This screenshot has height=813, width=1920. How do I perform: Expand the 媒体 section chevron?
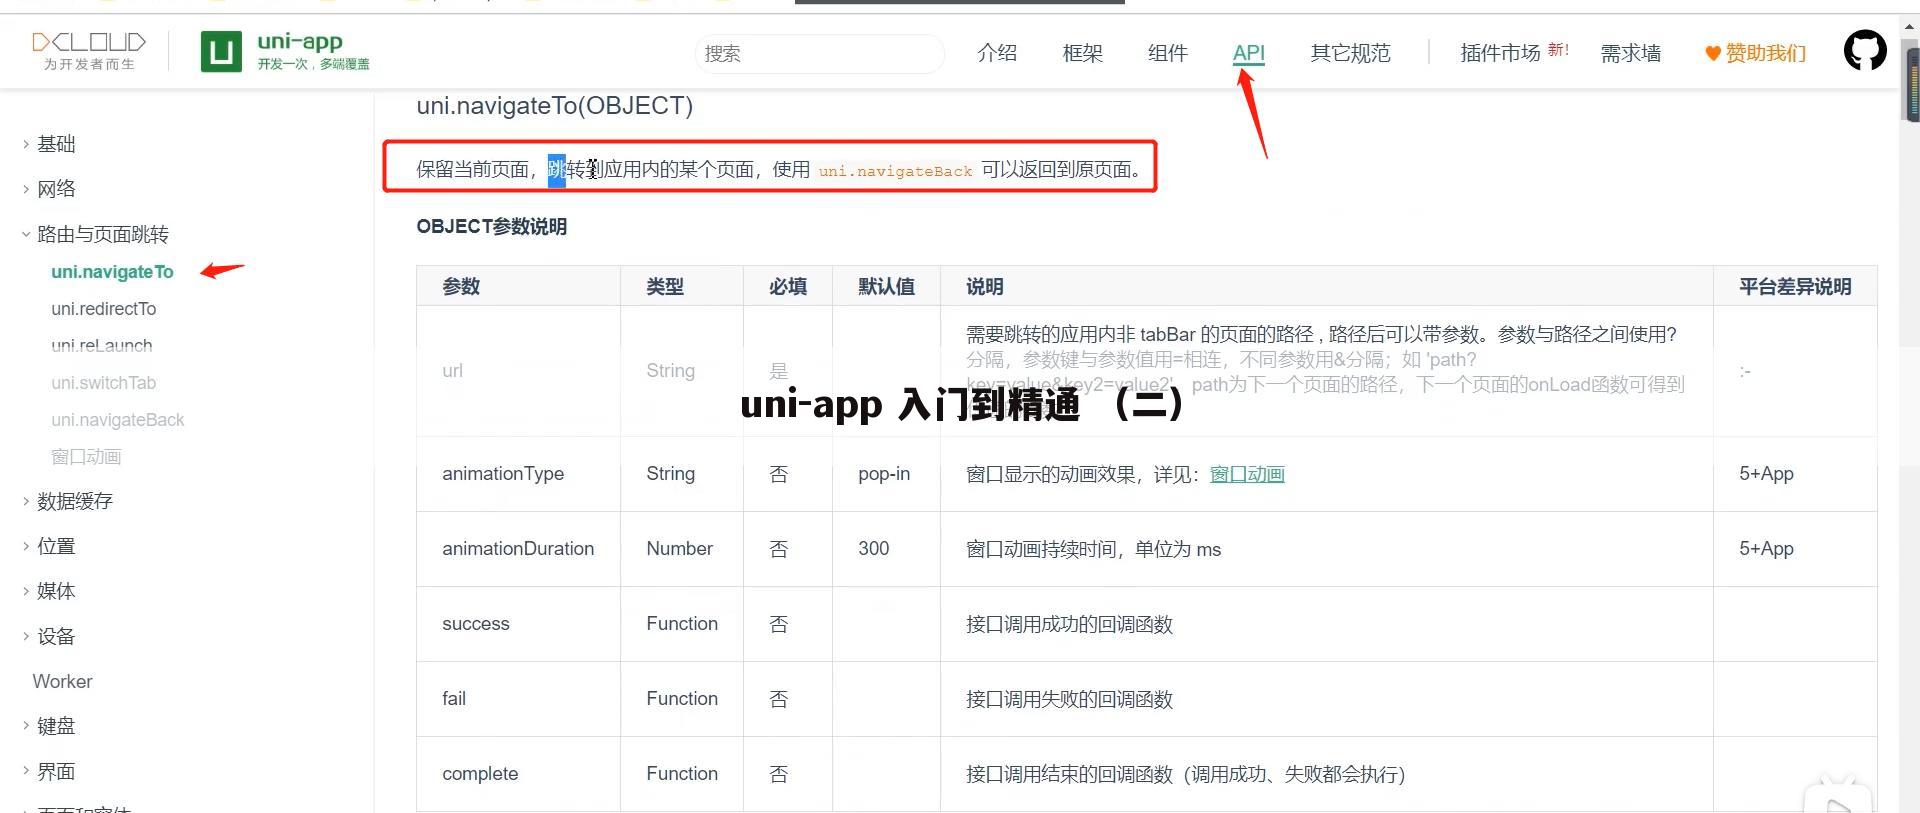(25, 591)
